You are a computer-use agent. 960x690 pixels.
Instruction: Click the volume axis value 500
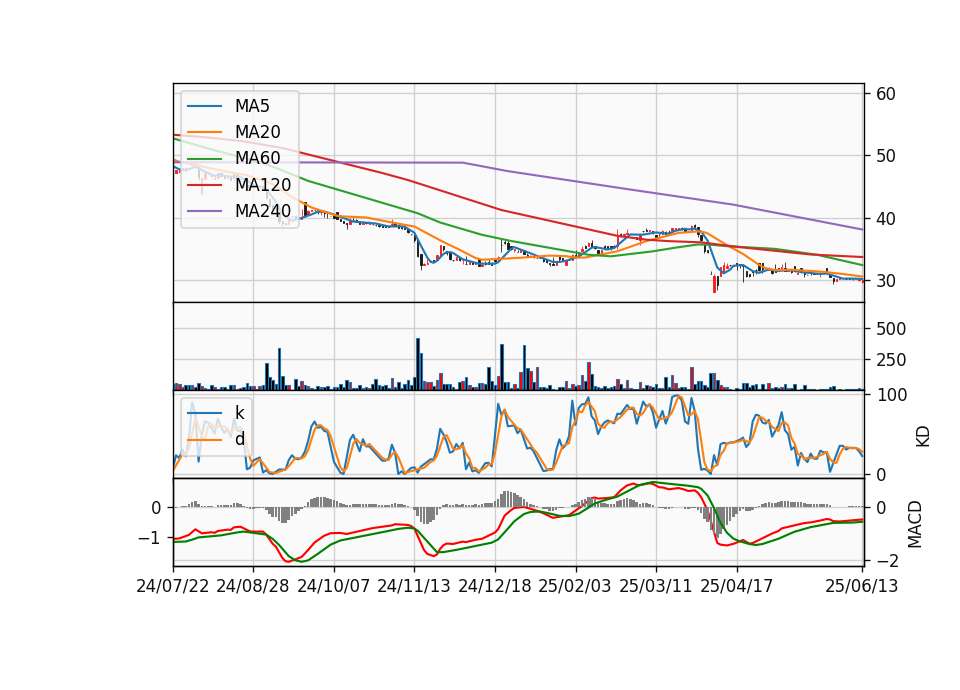coord(891,329)
